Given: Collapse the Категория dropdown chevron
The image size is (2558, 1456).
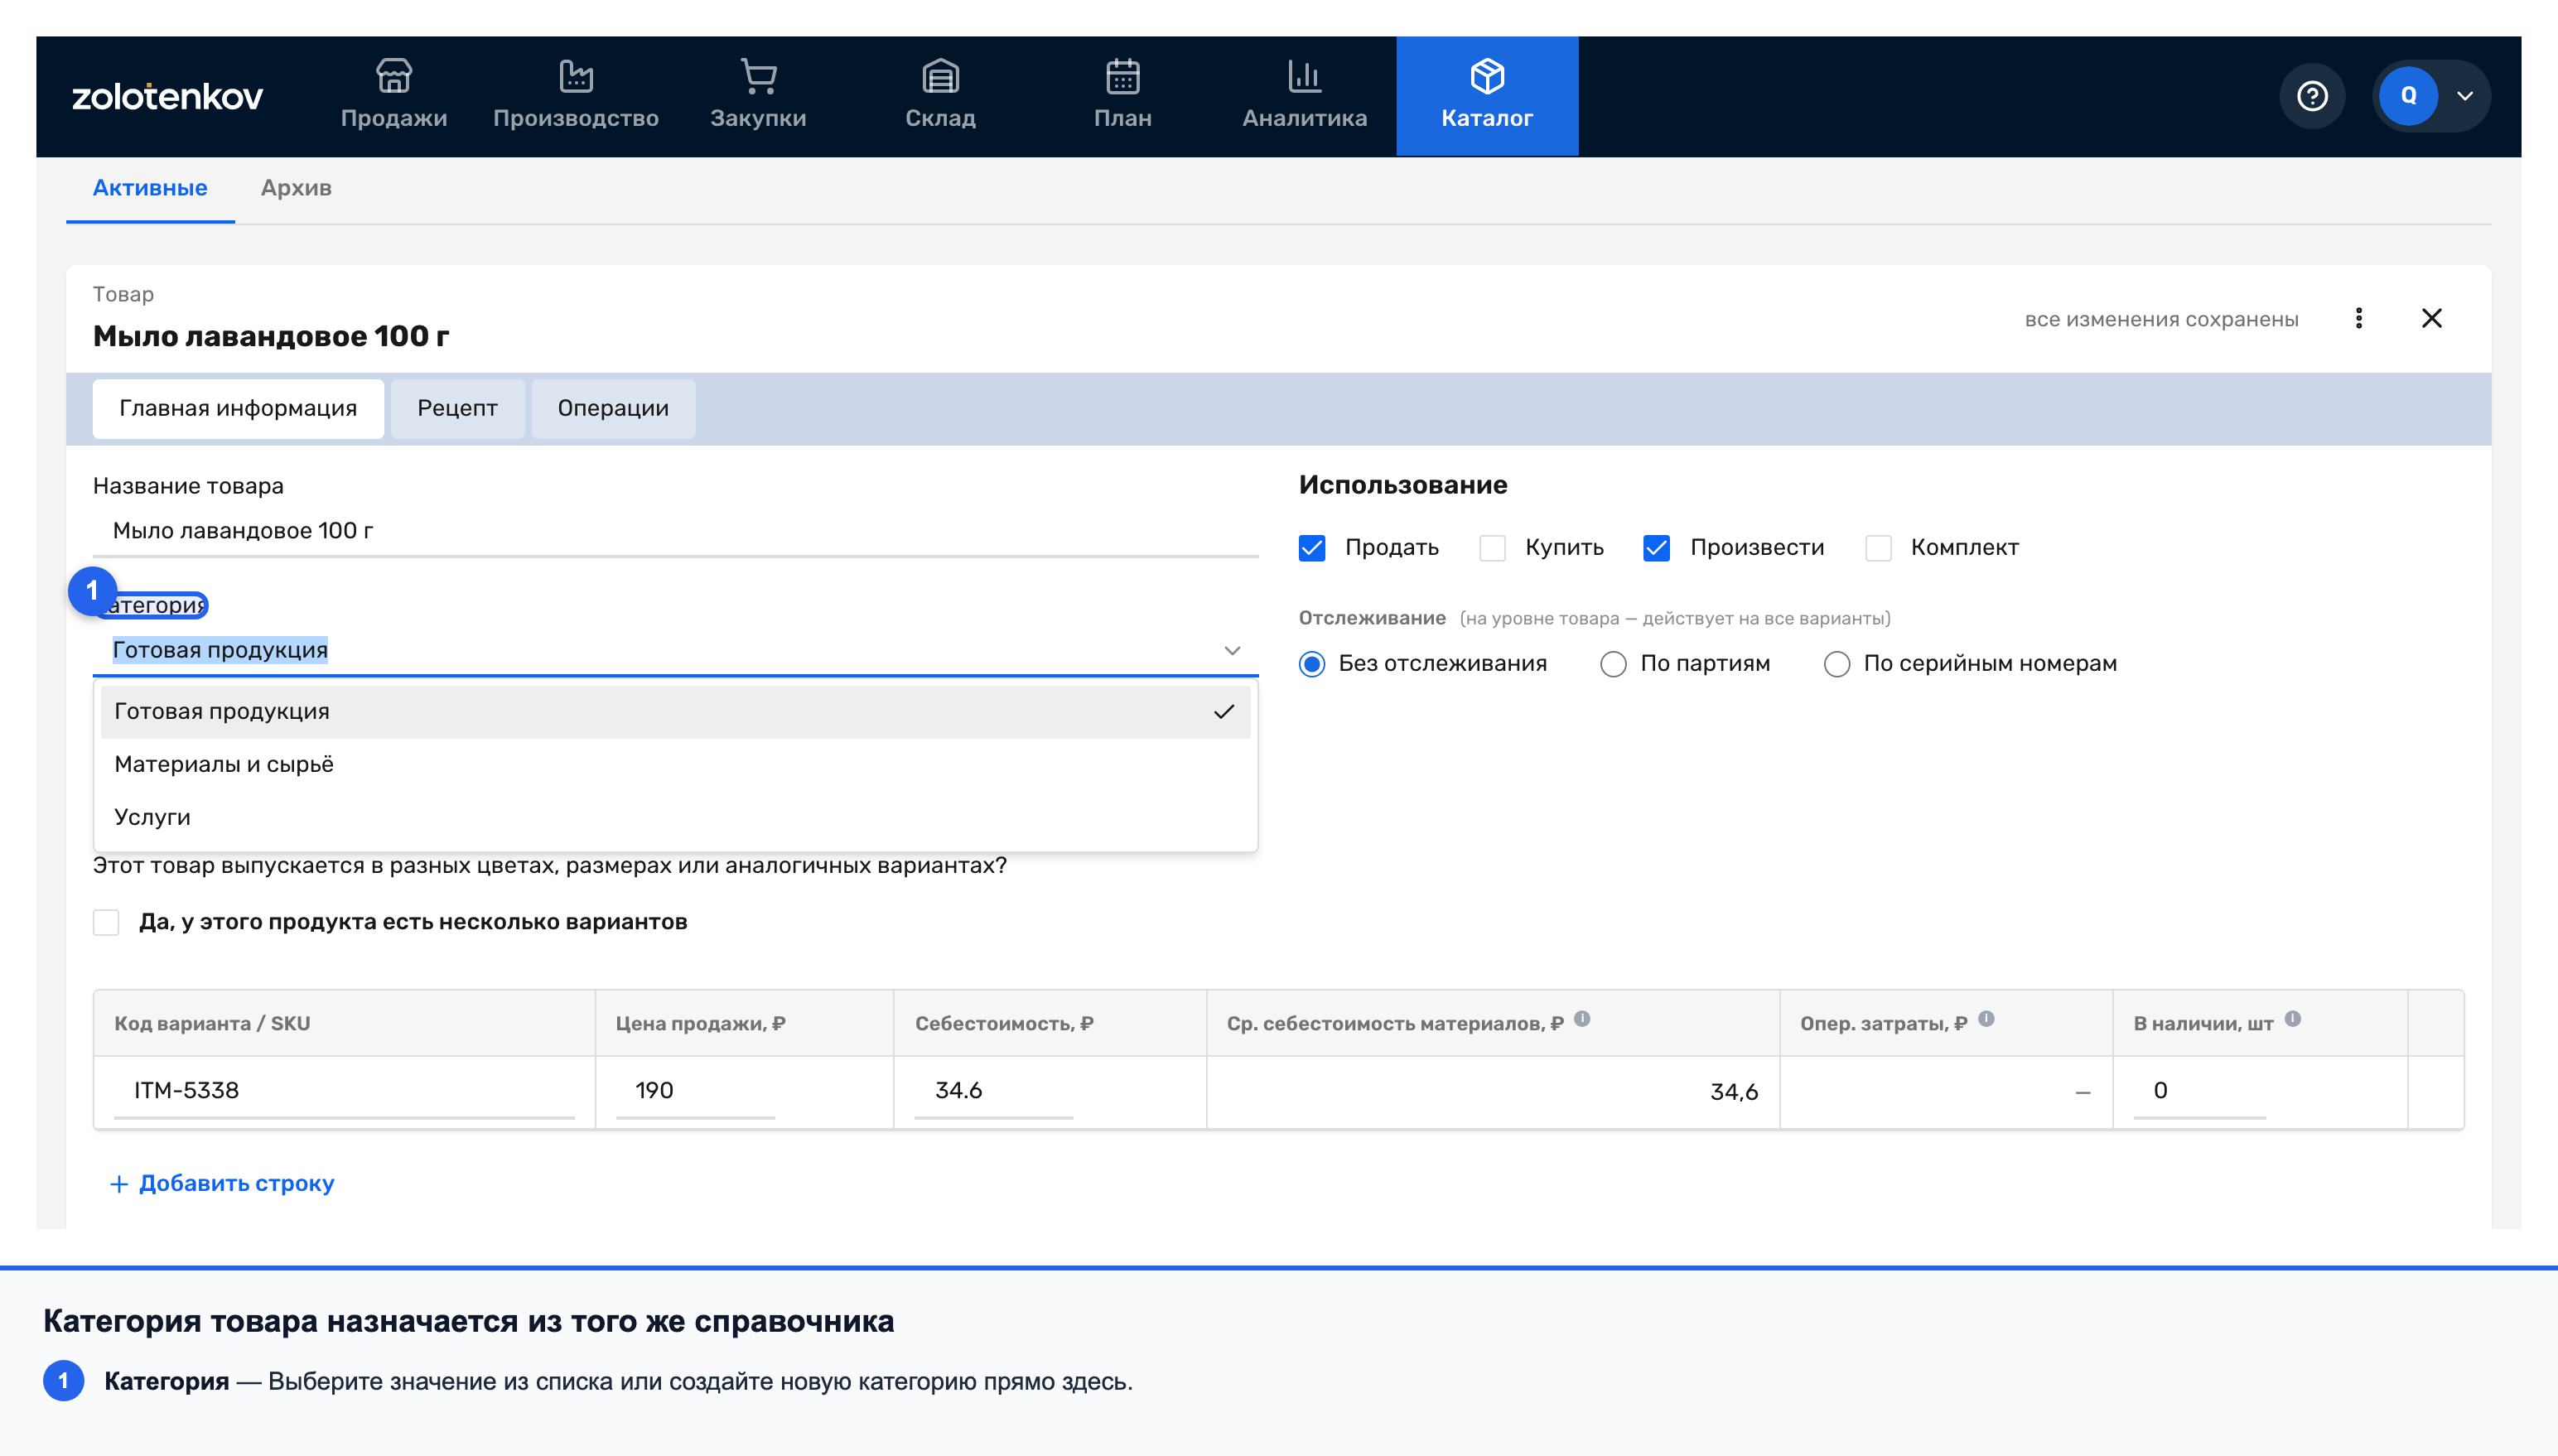Looking at the screenshot, I should 1232,650.
